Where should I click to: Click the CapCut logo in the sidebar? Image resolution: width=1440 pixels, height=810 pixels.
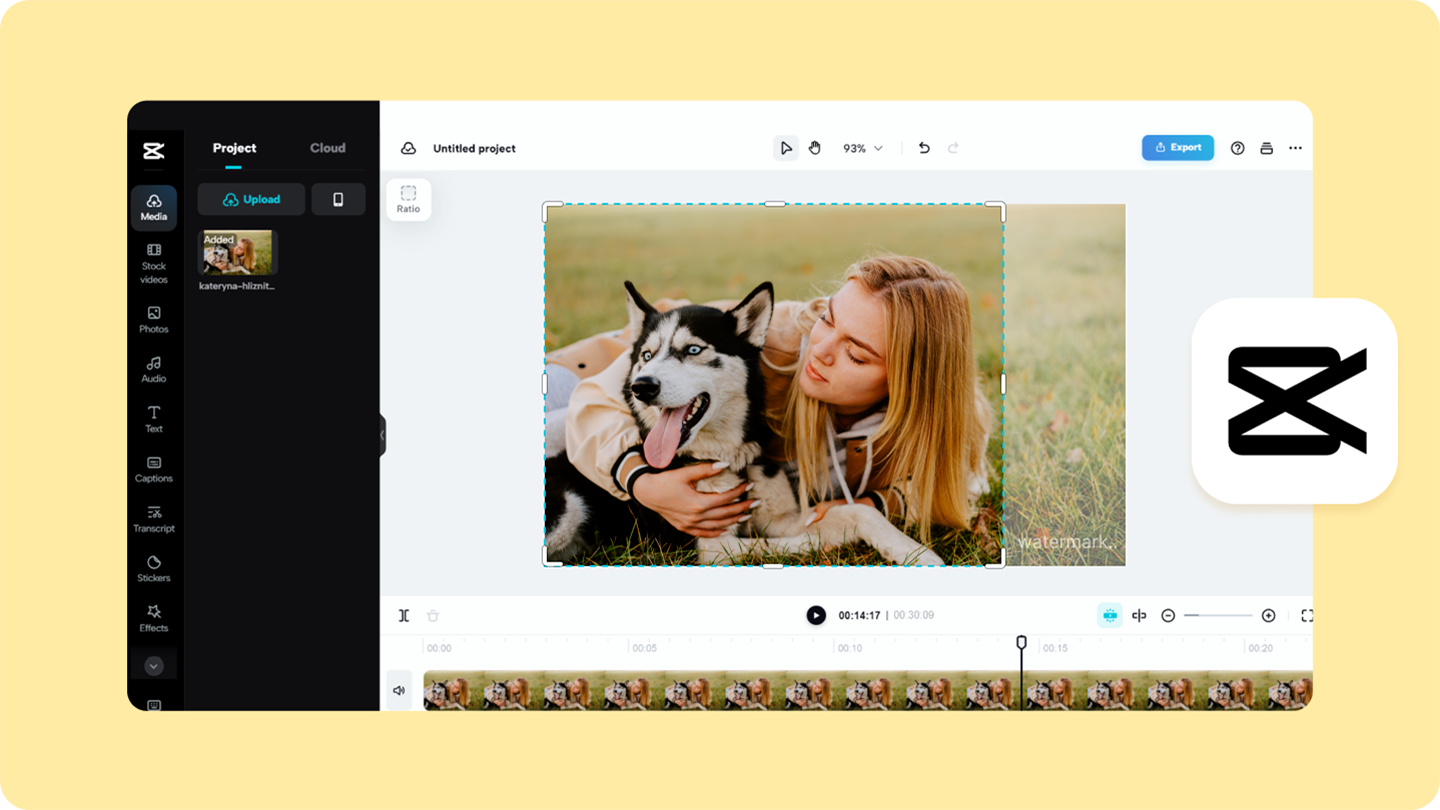tap(153, 151)
